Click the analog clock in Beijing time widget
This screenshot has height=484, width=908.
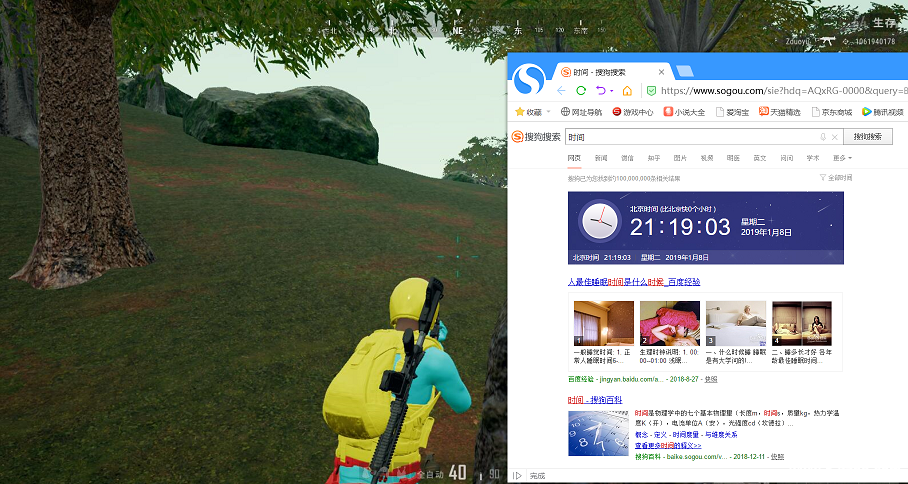601,221
